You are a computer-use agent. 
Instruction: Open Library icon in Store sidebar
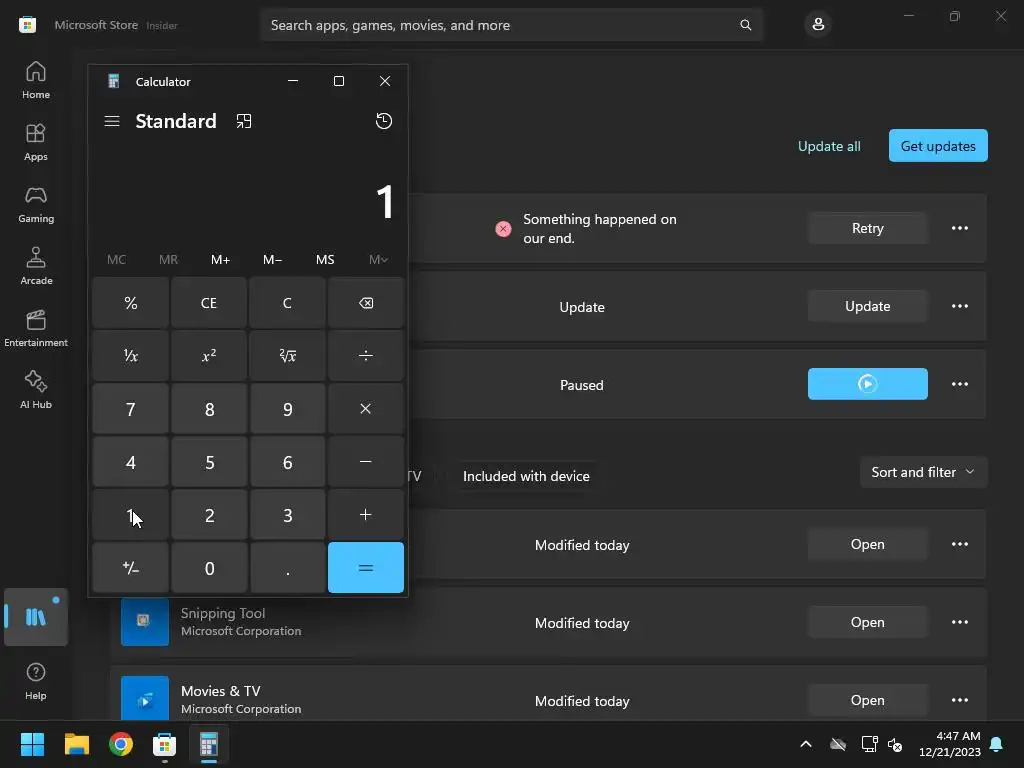(36, 617)
